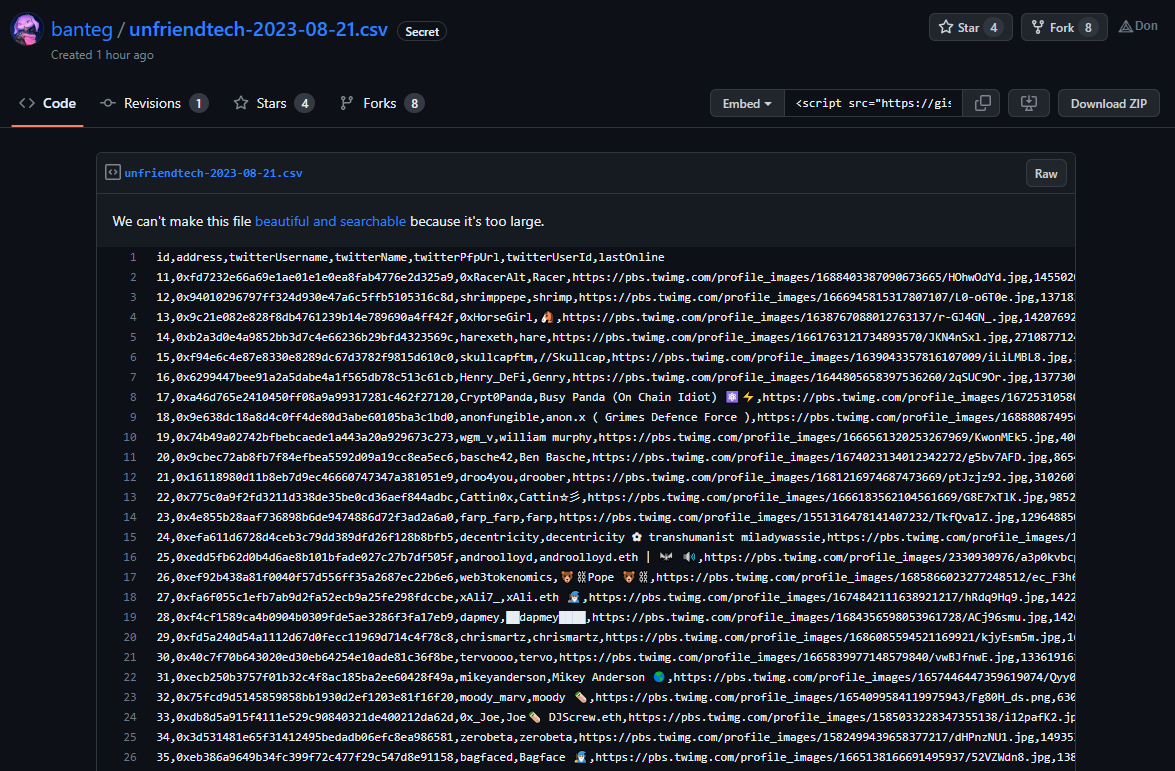View the star count of 4 beside Star
1175x771 pixels.
[x=994, y=28]
